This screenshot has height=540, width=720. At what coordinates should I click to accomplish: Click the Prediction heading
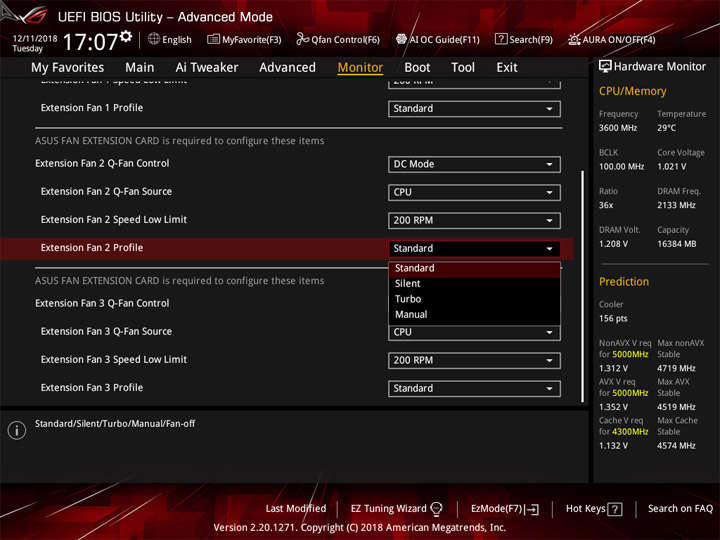(x=624, y=282)
